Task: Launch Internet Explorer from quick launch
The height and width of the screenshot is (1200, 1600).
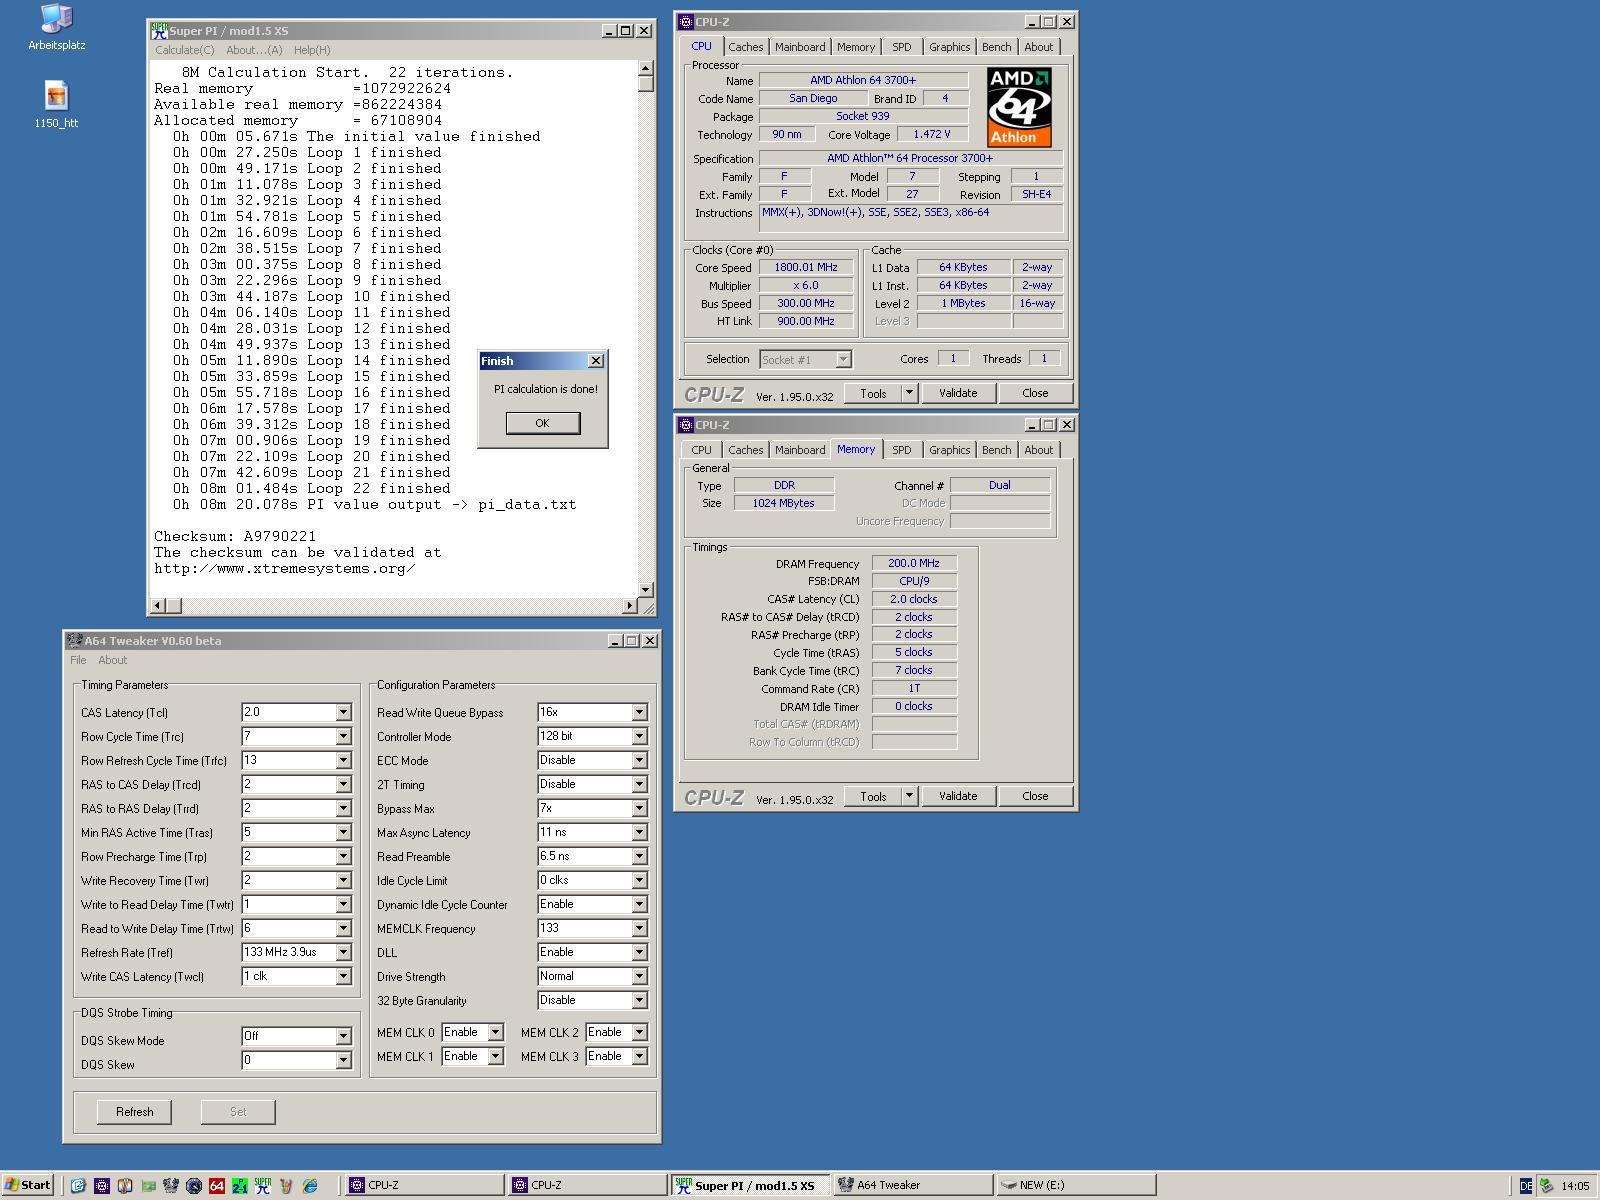Action: (x=310, y=1185)
